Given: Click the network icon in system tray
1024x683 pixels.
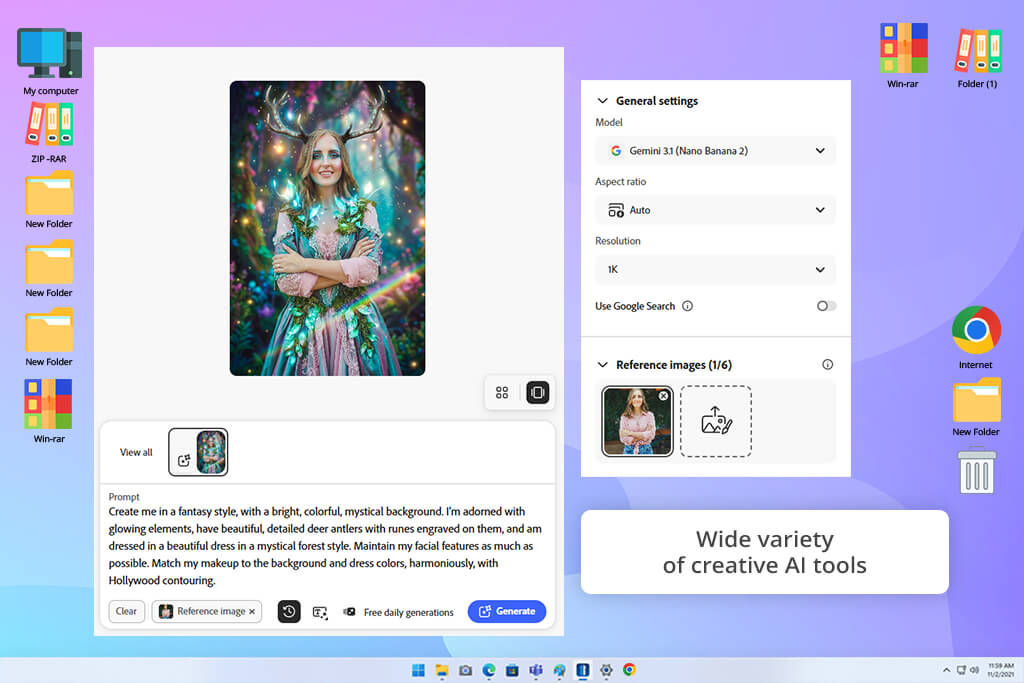Looking at the screenshot, I should point(961,670).
